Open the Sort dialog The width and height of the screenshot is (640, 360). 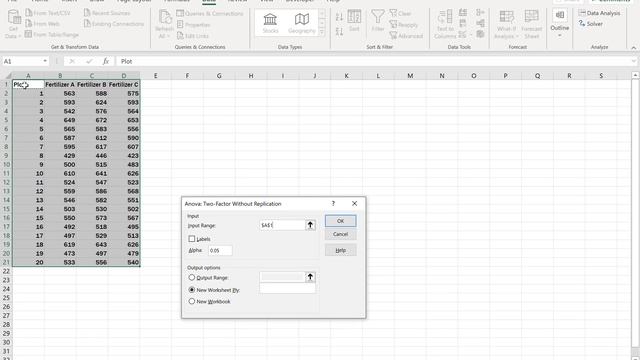pos(354,21)
